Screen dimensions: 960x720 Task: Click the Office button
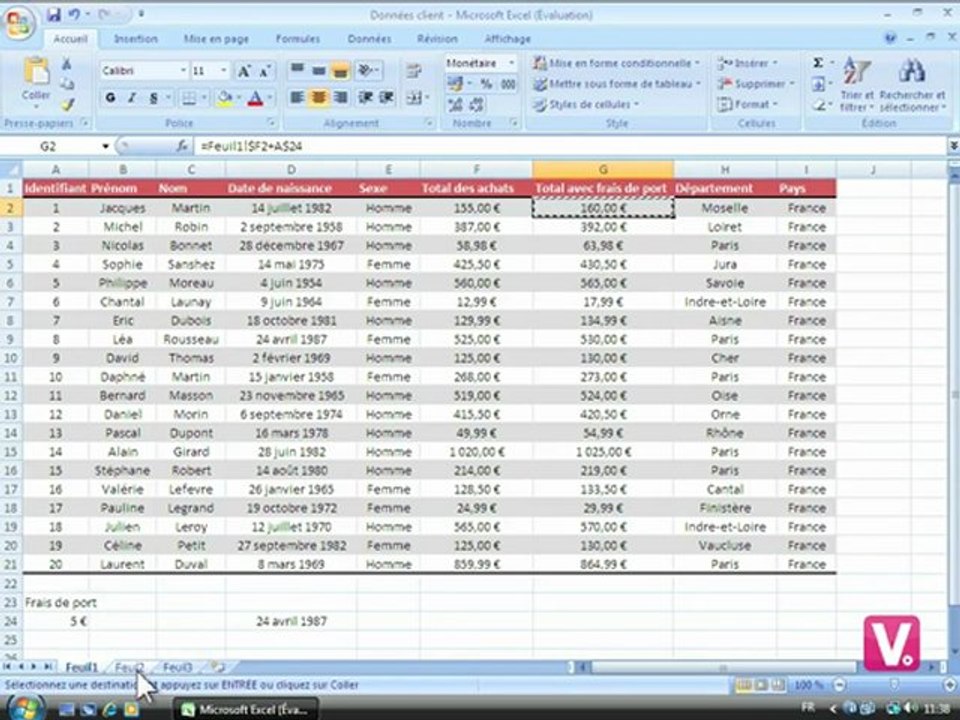[18, 24]
